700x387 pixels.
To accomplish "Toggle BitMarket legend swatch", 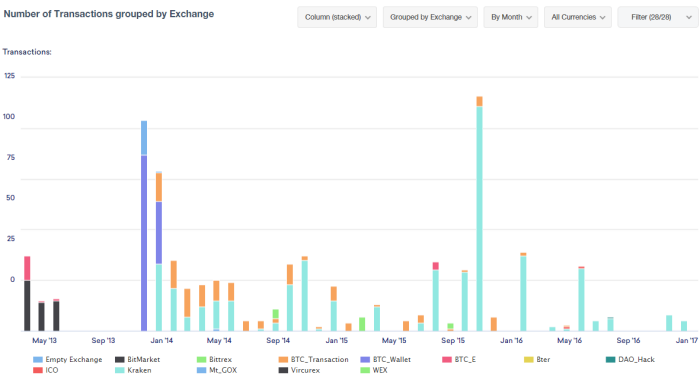I will pyautogui.click(x=120, y=359).
